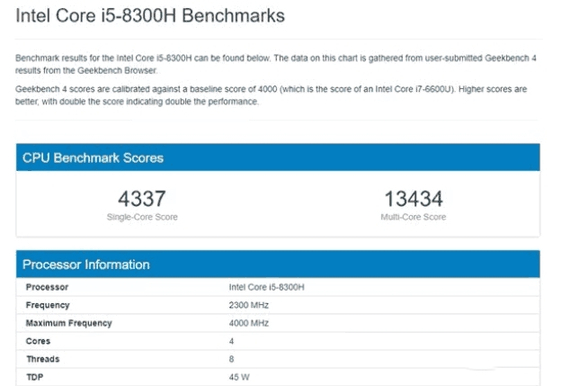Click the Cores row label
Screen dimensions: 579x386
pos(38,341)
